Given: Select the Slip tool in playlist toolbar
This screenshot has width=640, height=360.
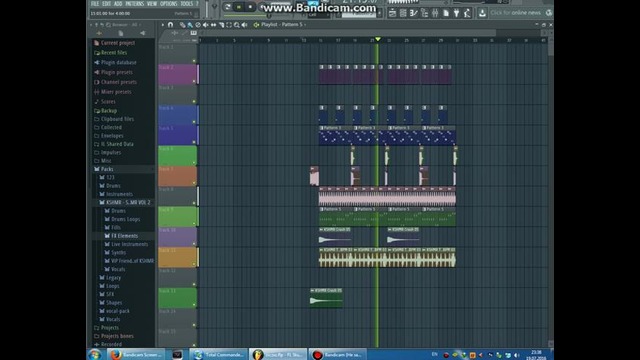Looking at the screenshot, I should [x=213, y=25].
